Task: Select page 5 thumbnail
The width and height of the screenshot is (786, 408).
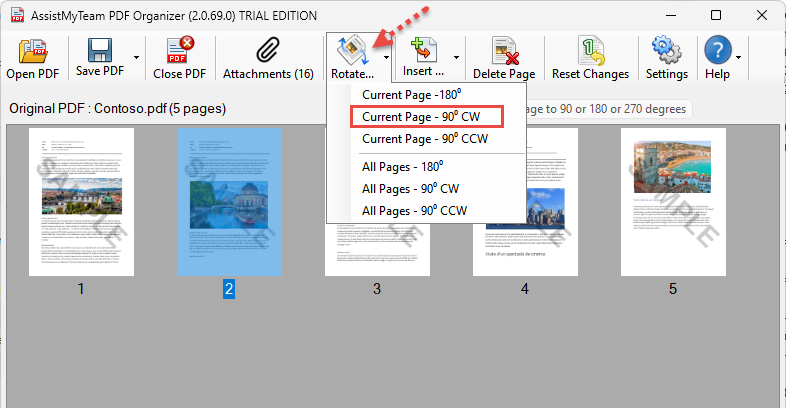Action: [x=673, y=201]
